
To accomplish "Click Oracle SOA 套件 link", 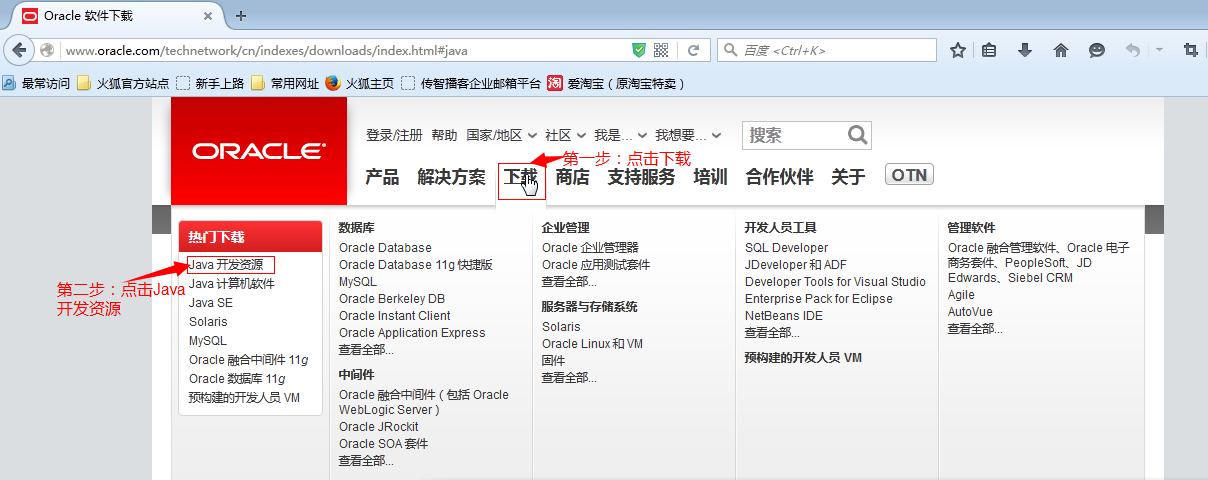I will (384, 444).
